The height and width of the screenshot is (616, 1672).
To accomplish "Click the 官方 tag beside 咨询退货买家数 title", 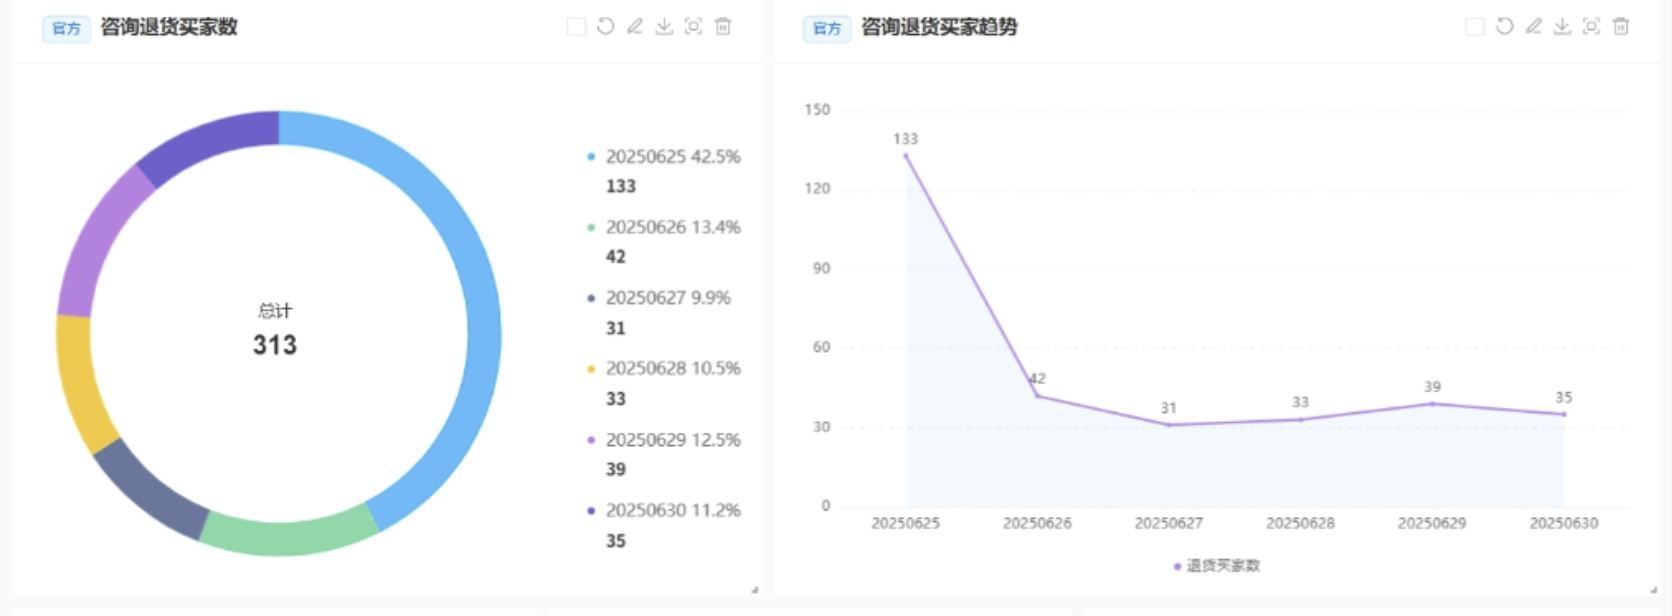I will coord(66,28).
